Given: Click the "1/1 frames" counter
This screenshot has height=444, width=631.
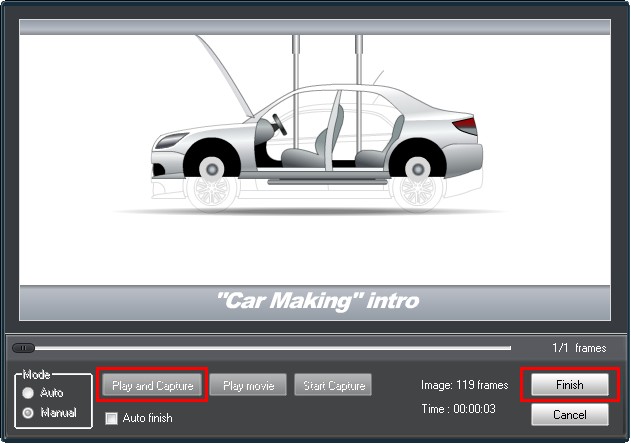Looking at the screenshot, I should pyautogui.click(x=579, y=348).
